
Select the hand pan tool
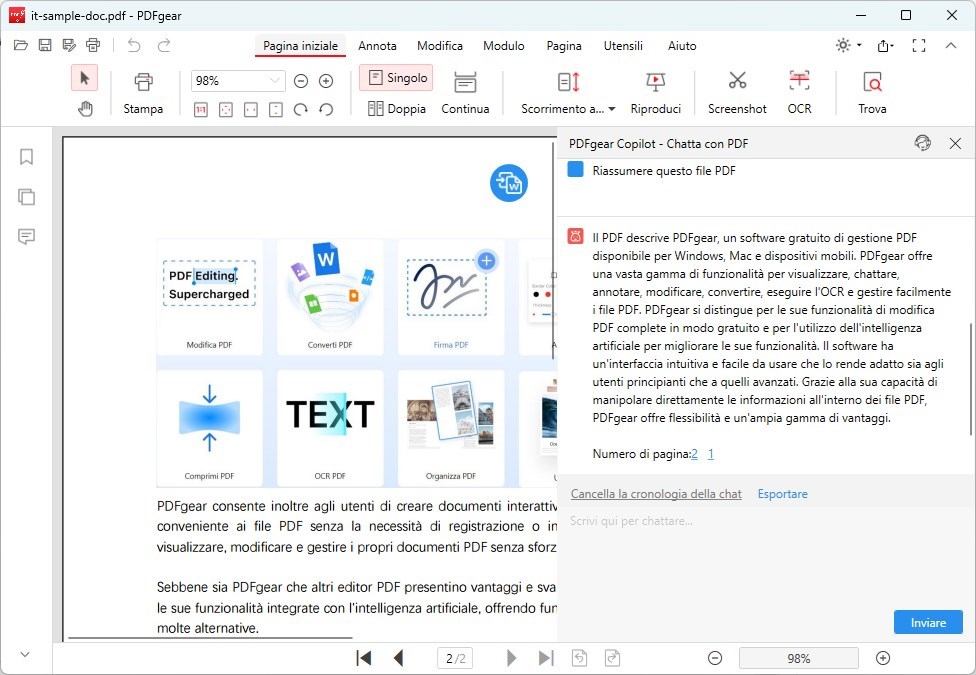(x=85, y=109)
